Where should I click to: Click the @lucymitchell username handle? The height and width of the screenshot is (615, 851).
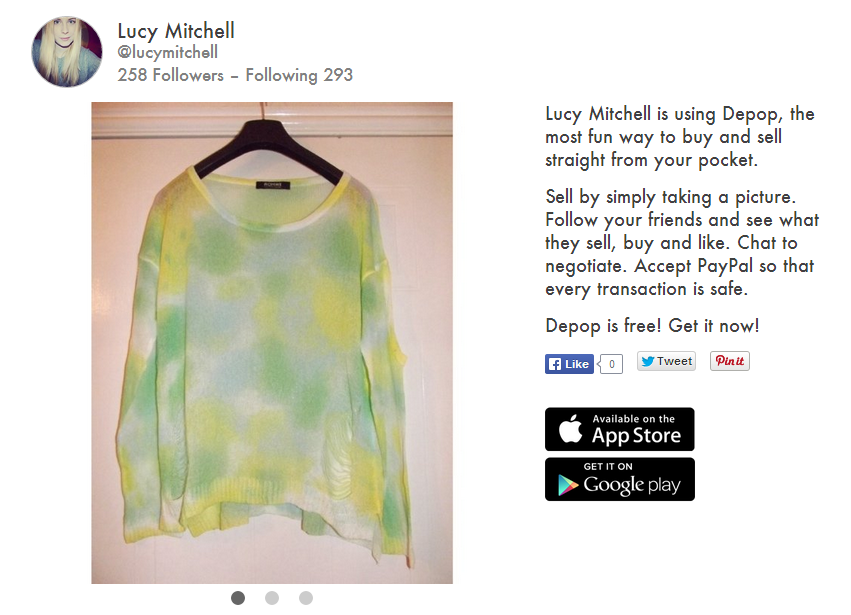167,52
